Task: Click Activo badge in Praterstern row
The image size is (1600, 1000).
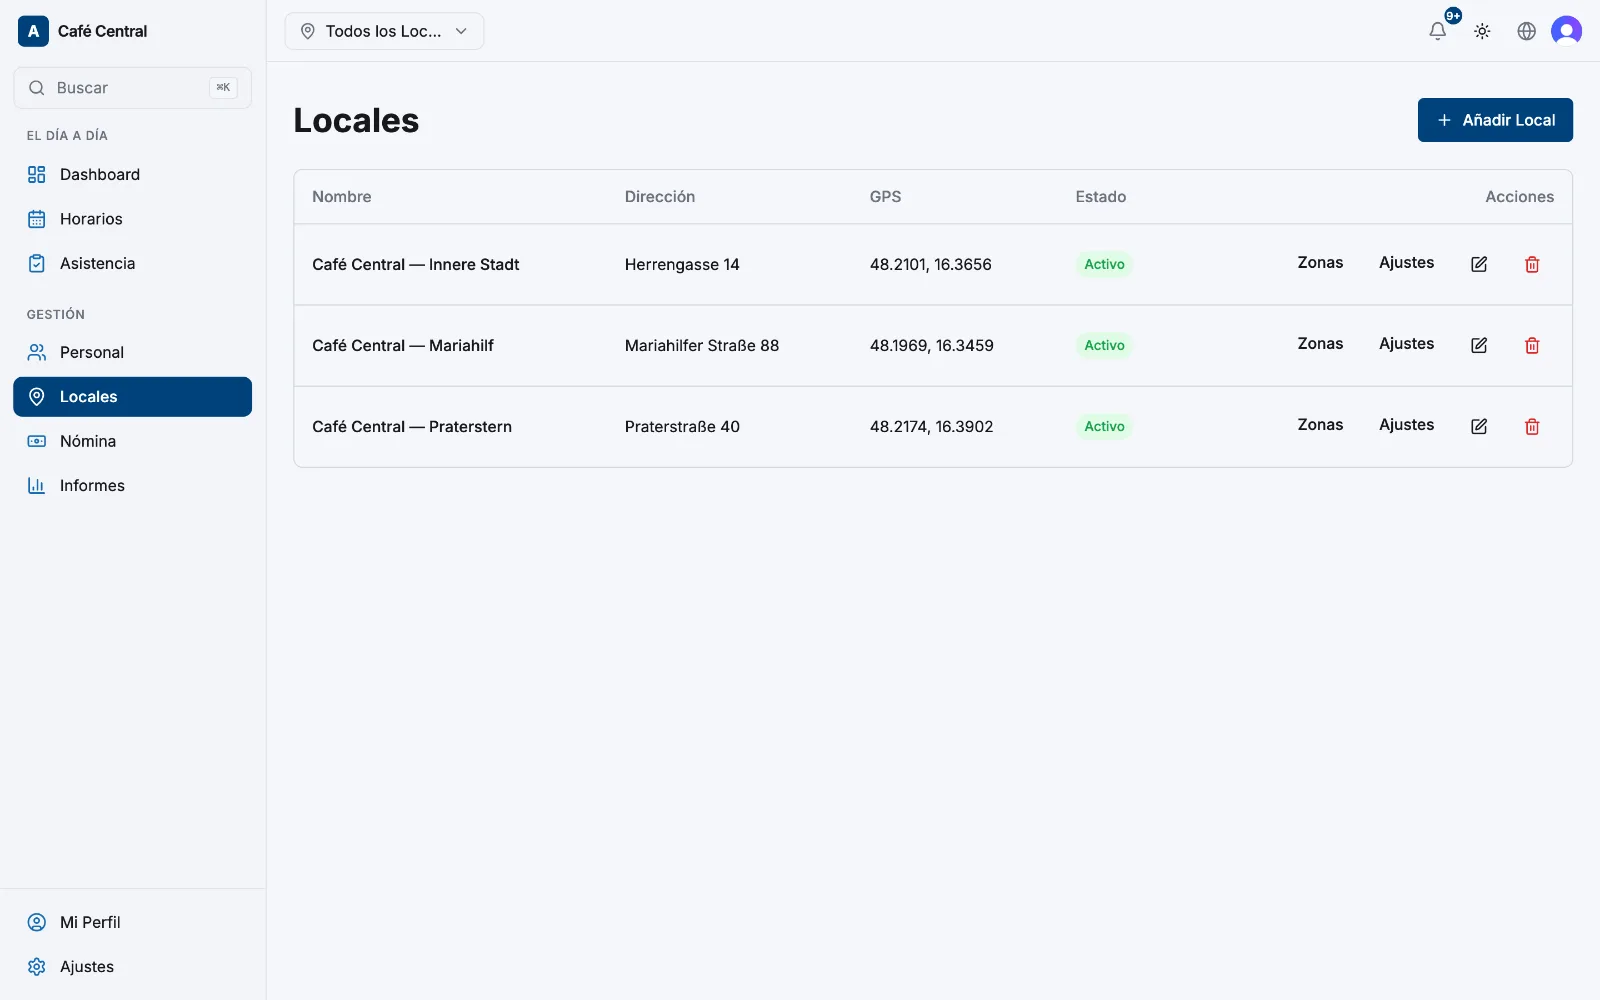Action: [1104, 427]
